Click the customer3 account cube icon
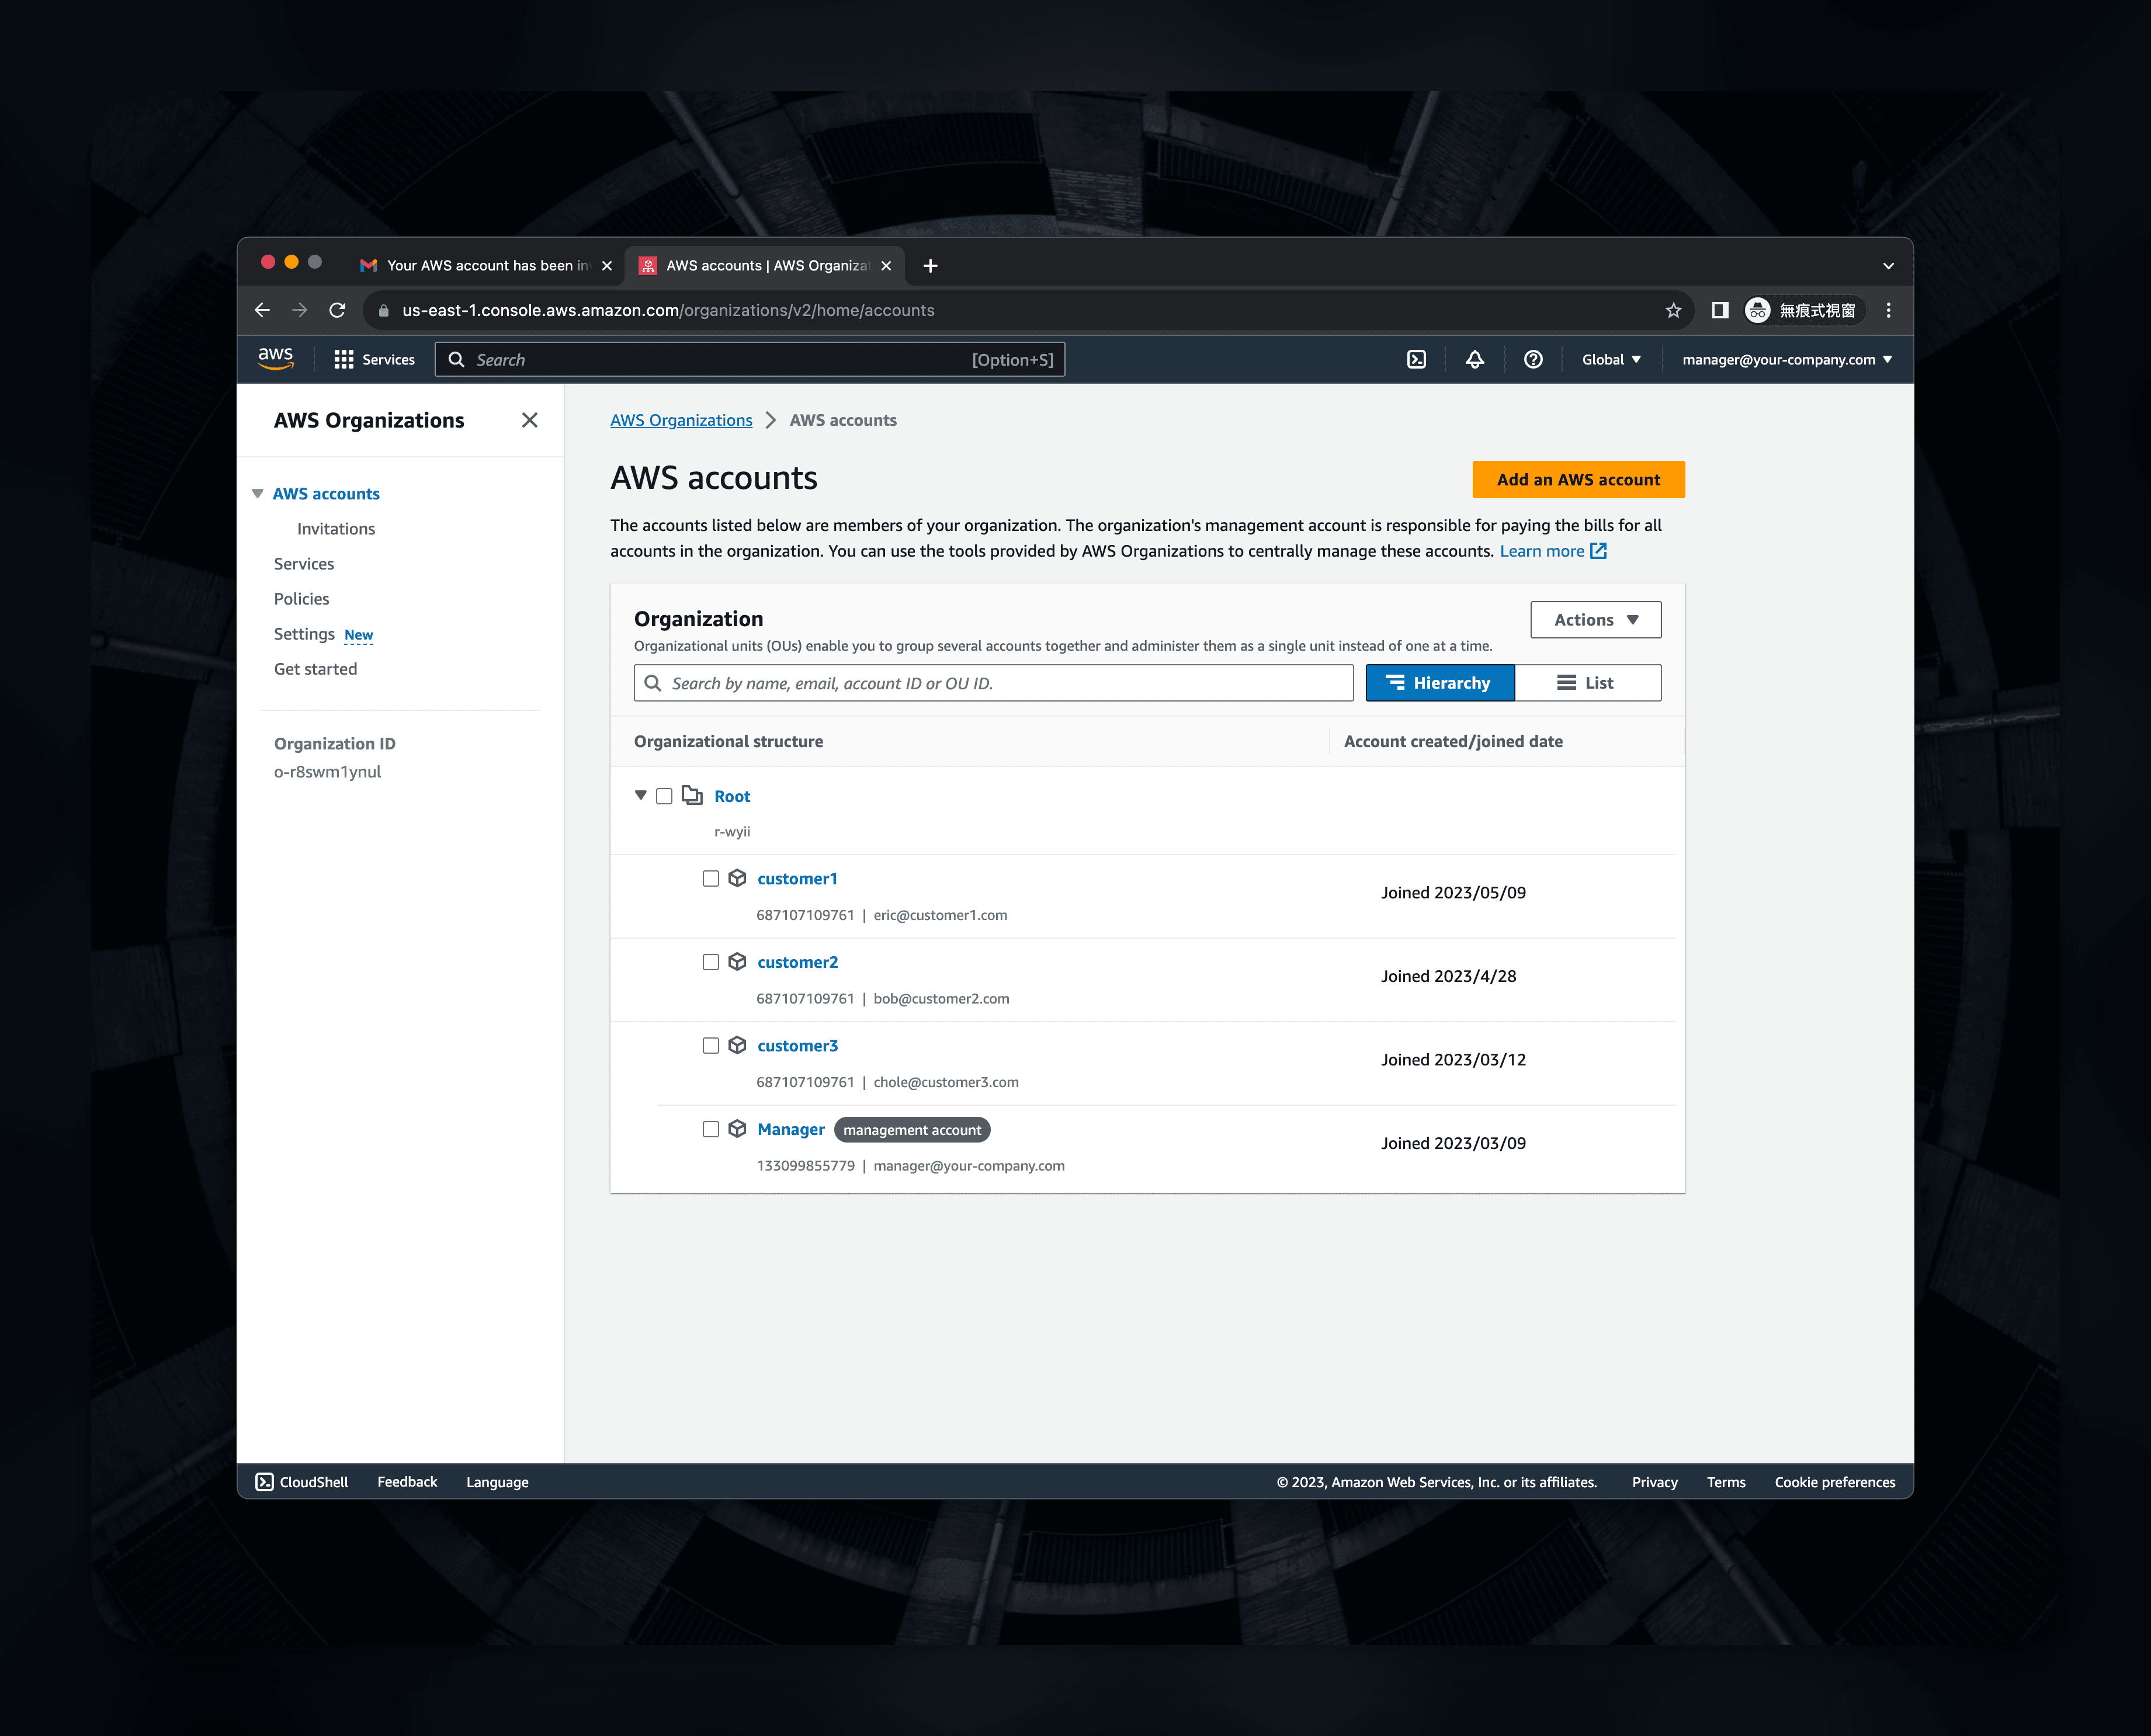 737,1045
